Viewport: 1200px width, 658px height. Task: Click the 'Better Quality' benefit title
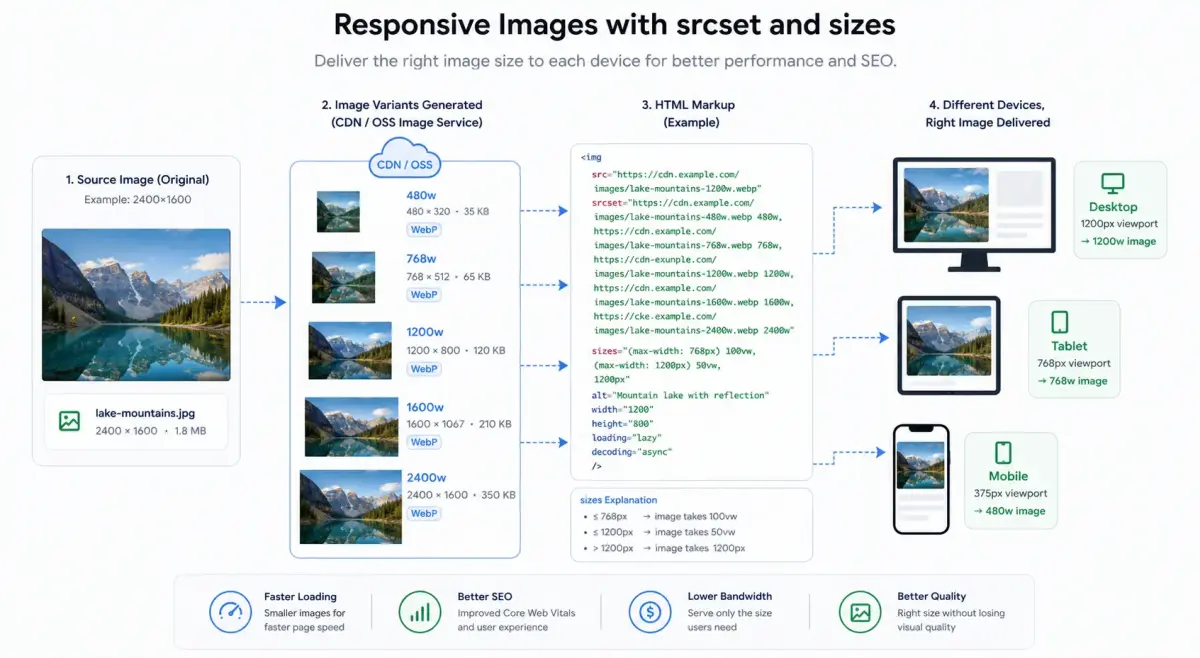(x=932, y=597)
